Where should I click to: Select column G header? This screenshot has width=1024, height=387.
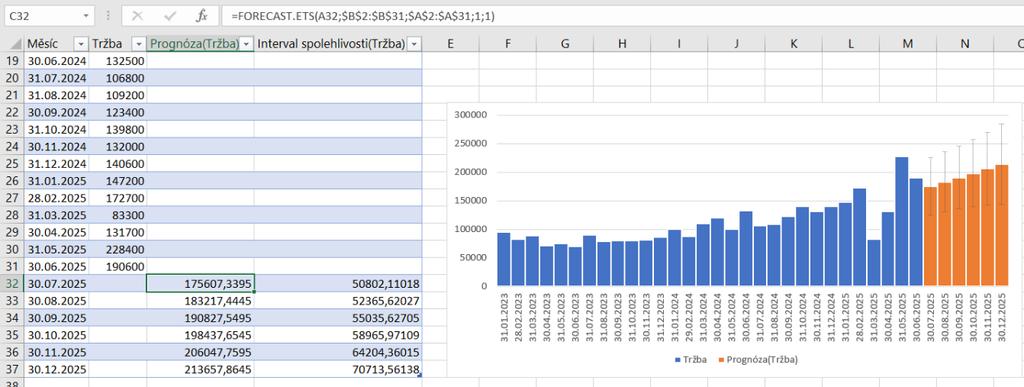point(565,44)
